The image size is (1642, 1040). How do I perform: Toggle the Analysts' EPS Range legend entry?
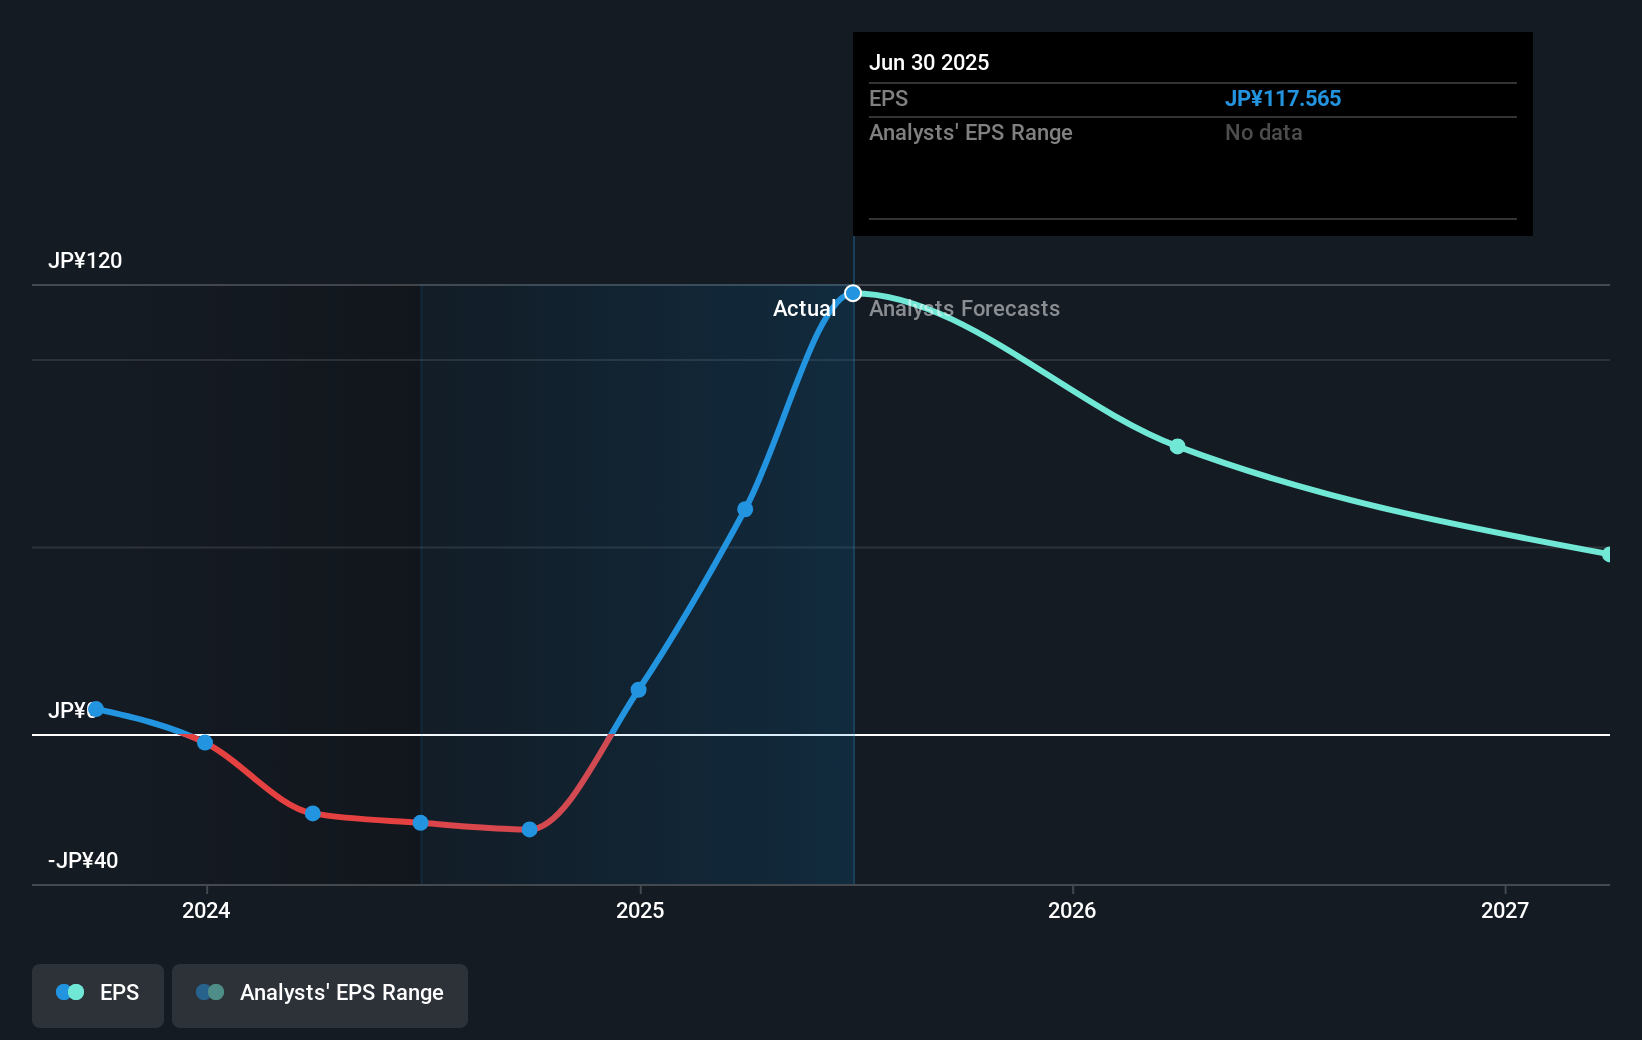click(x=319, y=993)
